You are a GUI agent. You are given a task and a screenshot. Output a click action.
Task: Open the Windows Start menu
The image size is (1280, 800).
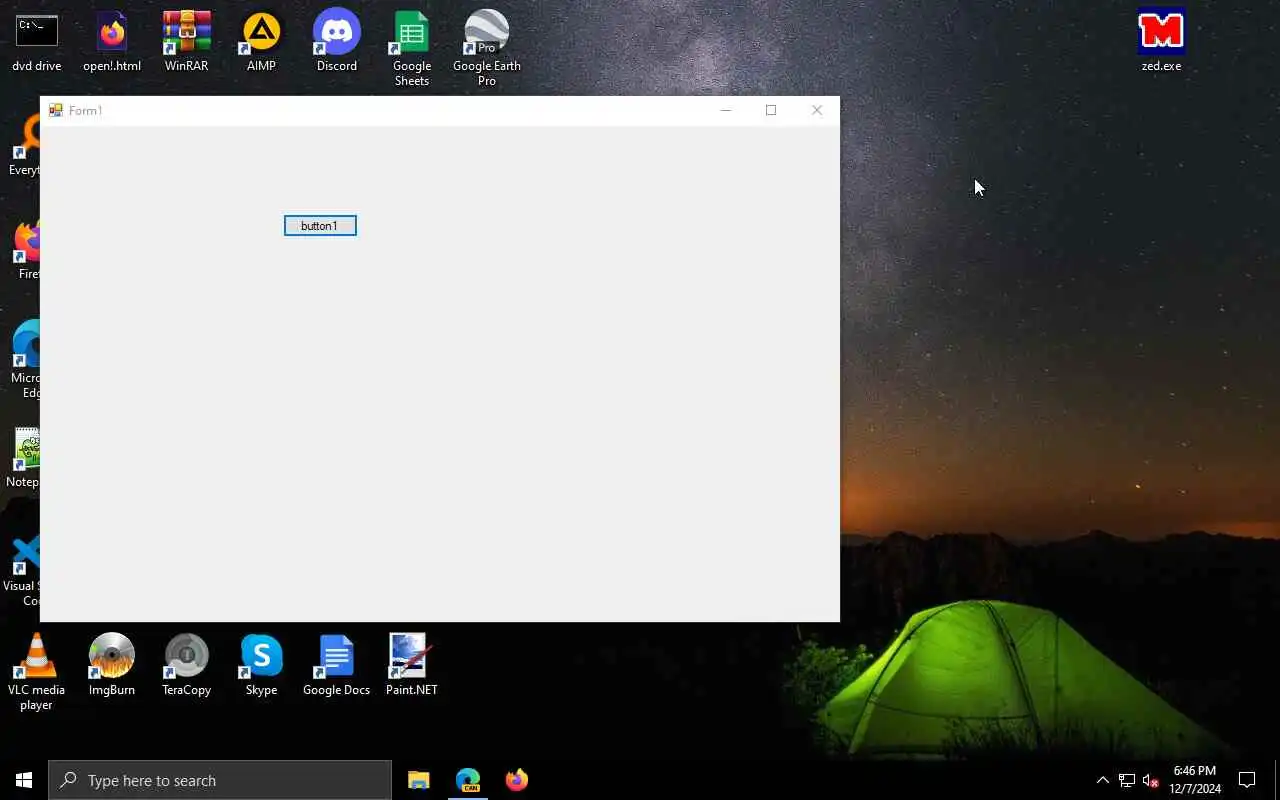coord(24,780)
